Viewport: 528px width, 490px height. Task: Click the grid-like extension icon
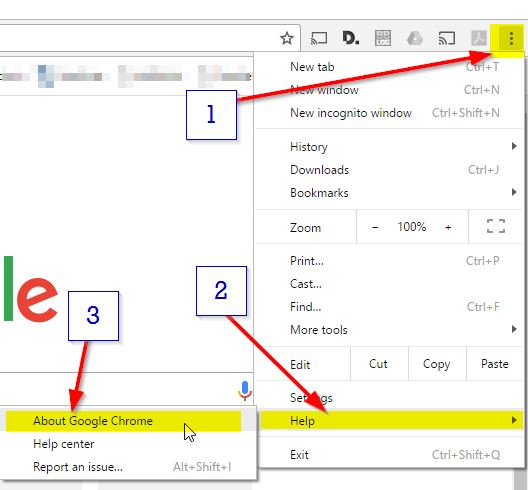coord(383,38)
